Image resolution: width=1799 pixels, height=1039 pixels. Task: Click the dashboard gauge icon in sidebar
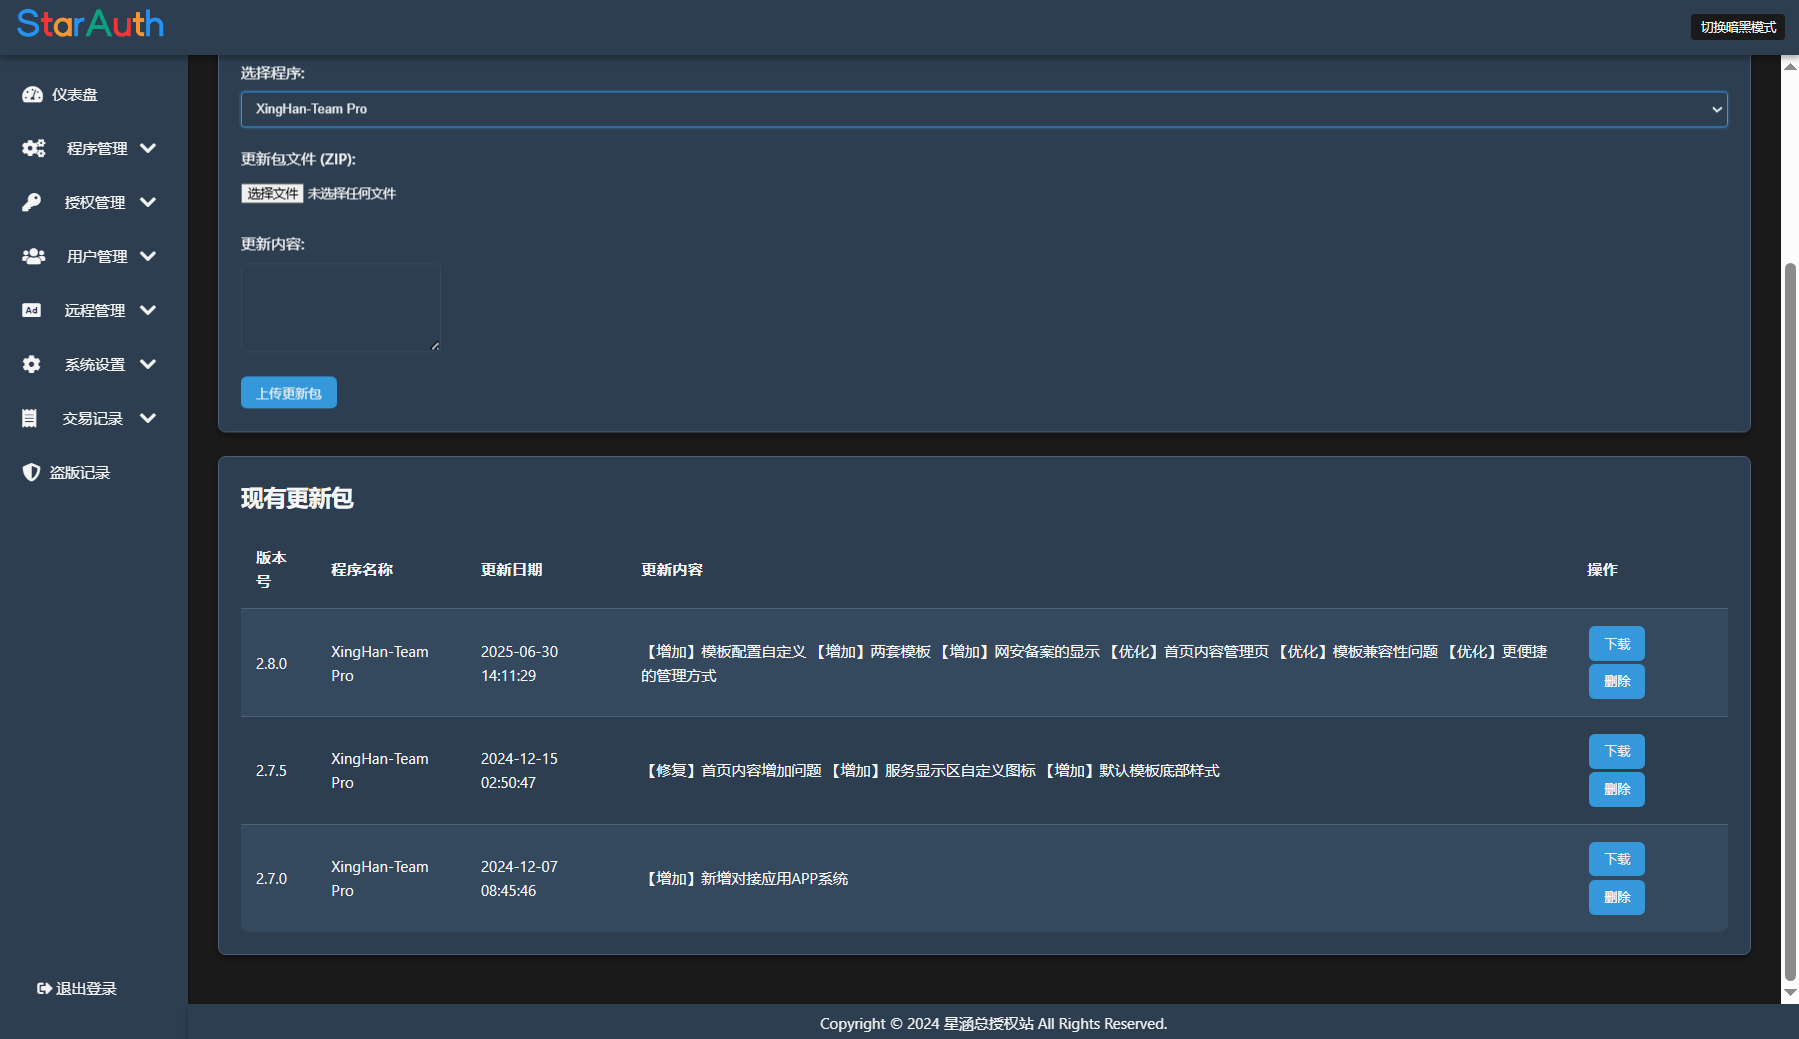click(x=32, y=95)
